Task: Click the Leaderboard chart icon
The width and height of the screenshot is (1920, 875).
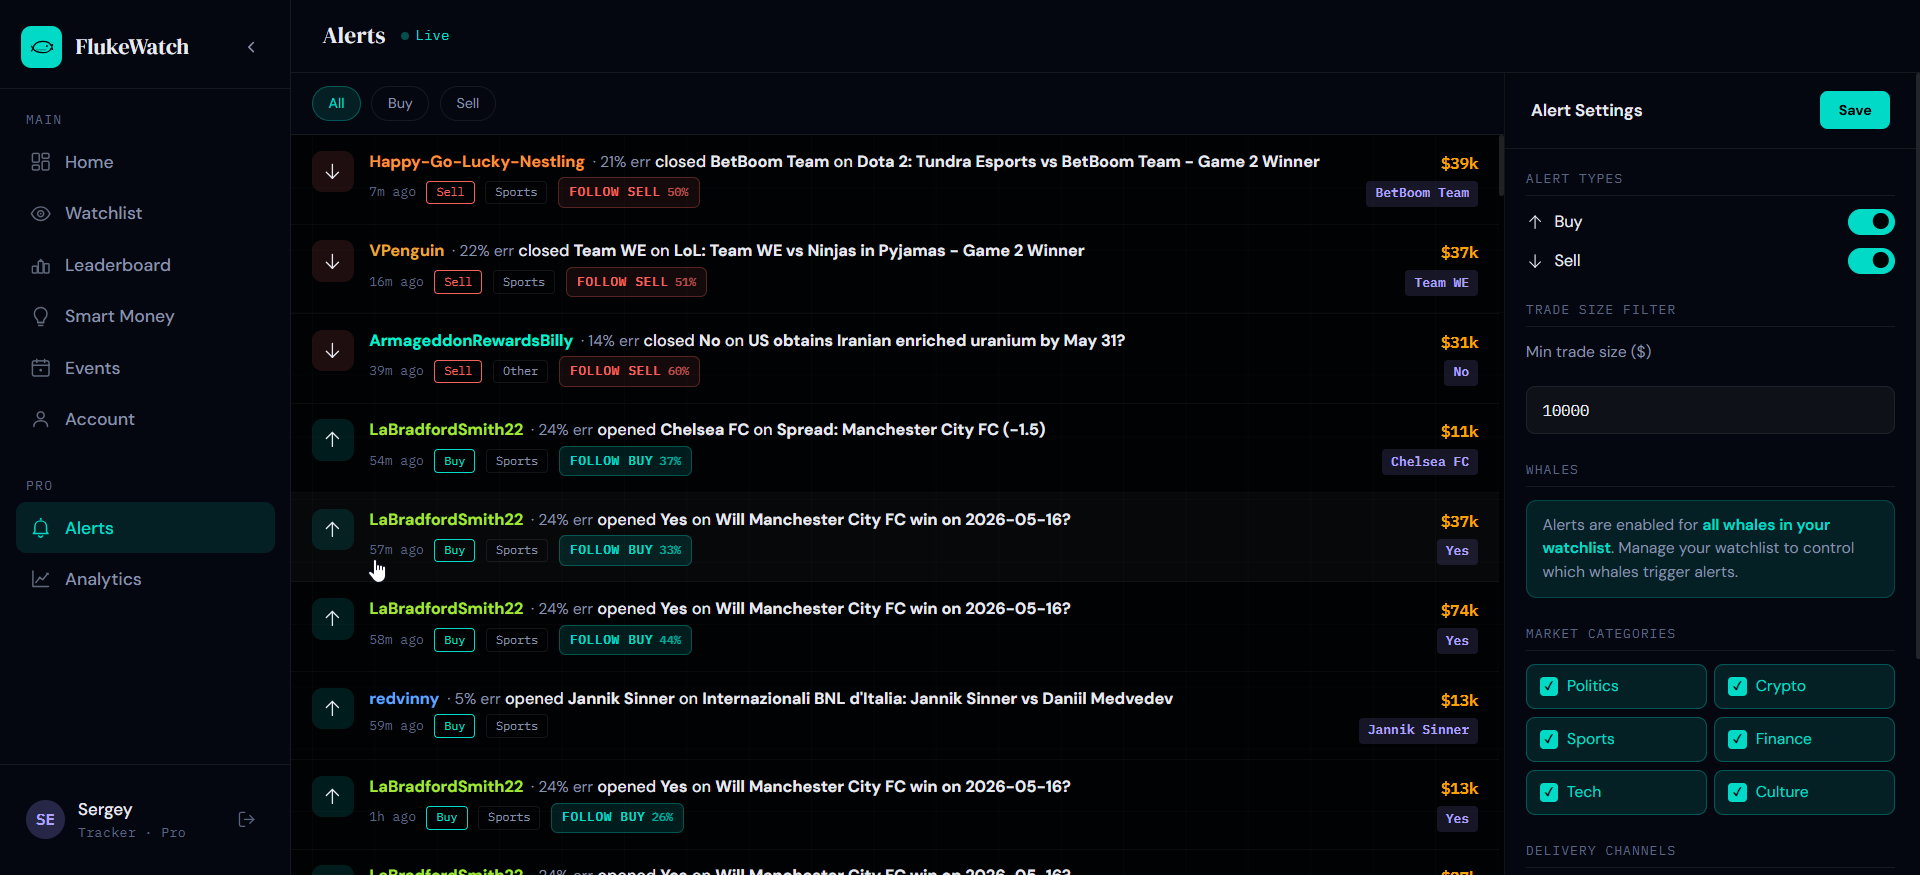Action: point(41,265)
